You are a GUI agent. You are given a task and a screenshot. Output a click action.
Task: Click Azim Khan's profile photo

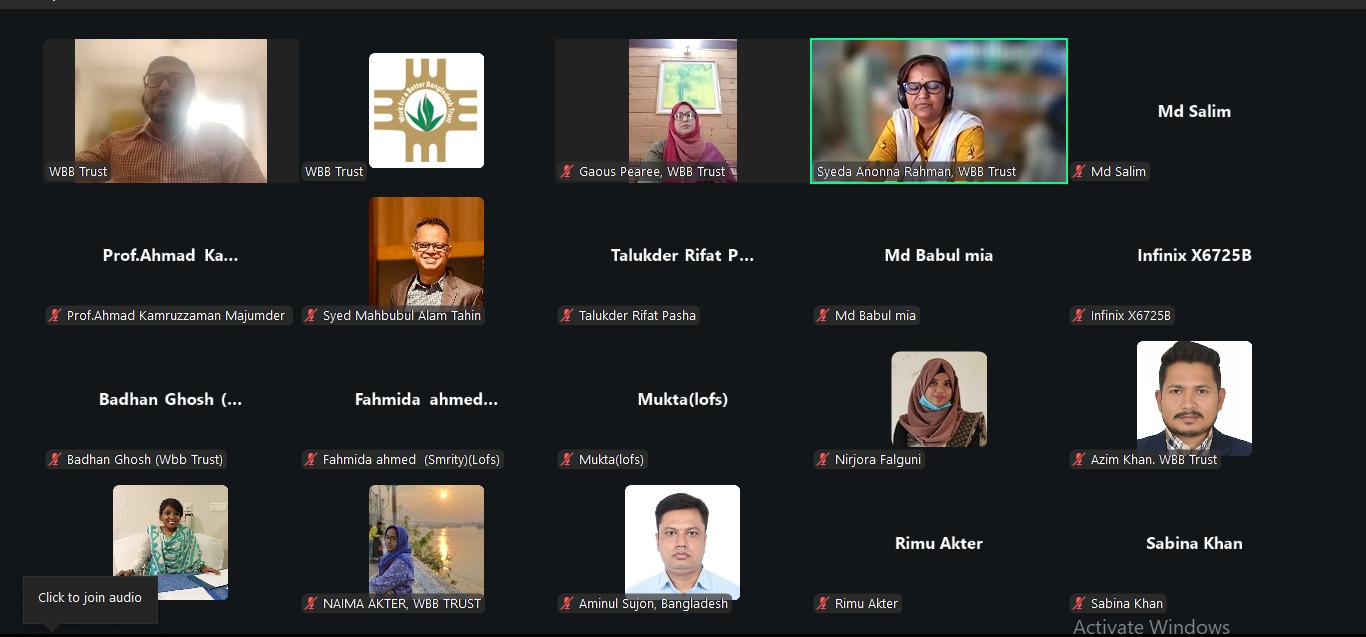pyautogui.click(x=1194, y=398)
